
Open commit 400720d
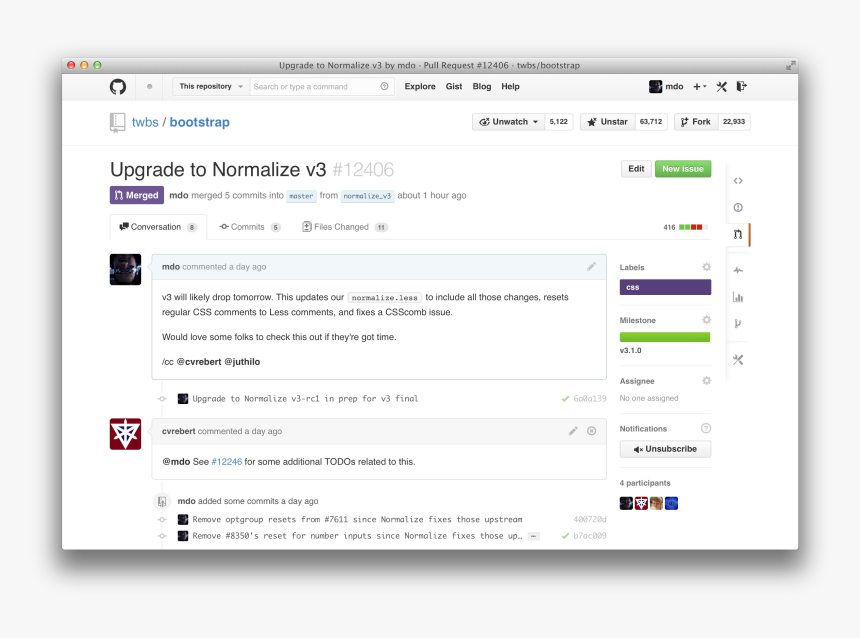(x=590, y=520)
